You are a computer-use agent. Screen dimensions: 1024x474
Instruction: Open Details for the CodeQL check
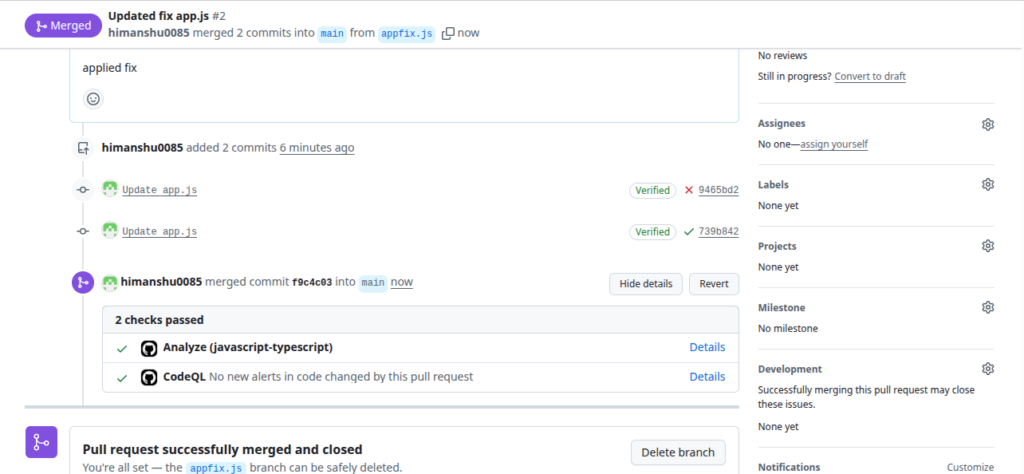pyautogui.click(x=707, y=377)
